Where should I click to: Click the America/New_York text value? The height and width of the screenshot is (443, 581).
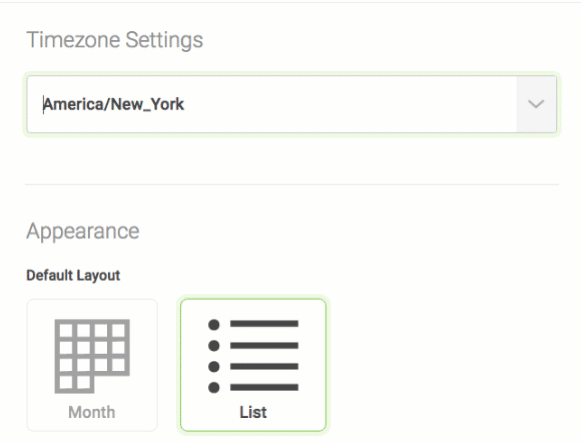click(x=113, y=104)
